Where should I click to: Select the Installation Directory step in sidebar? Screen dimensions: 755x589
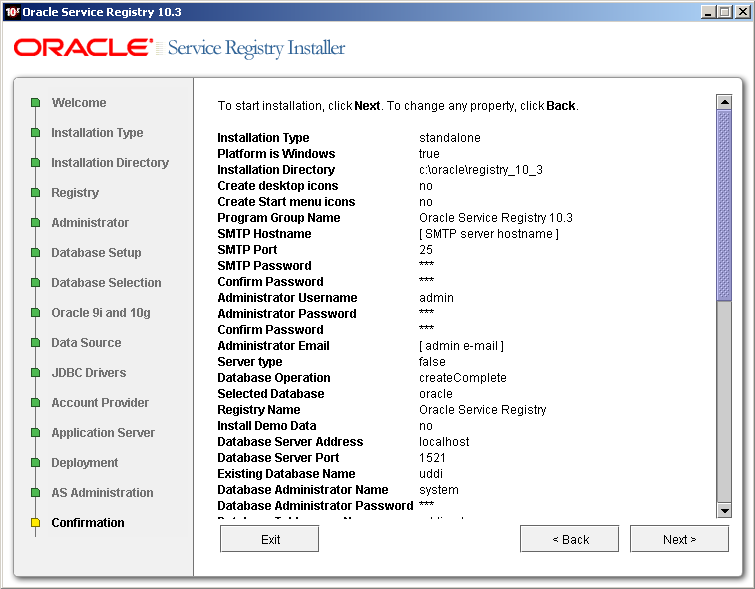coord(110,163)
